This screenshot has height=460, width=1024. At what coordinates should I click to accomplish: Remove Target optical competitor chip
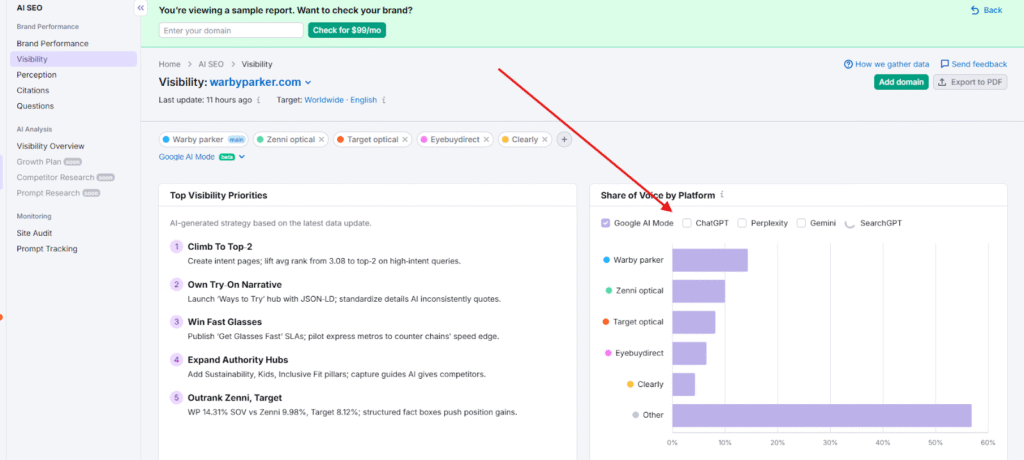coord(405,140)
